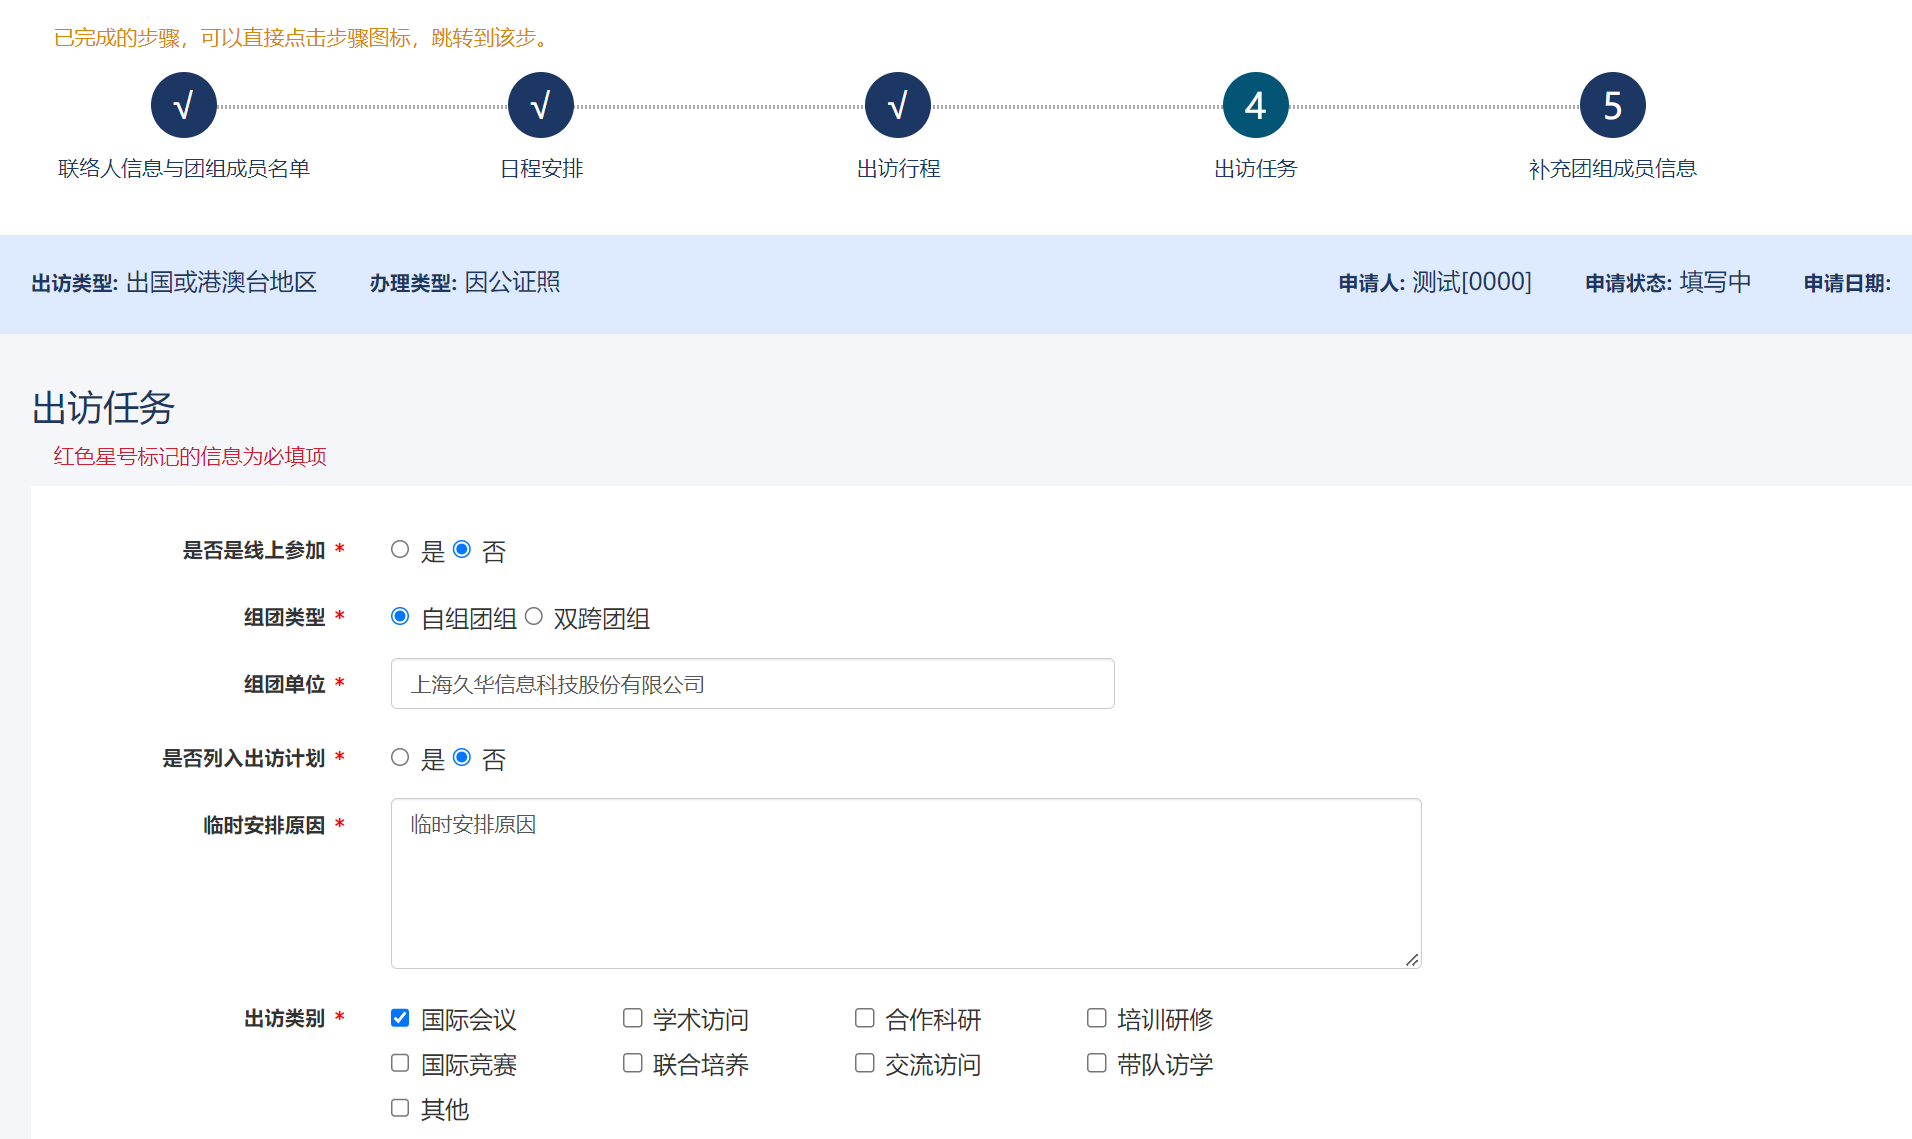Enable the 学术访问 checkbox
1912x1139 pixels.
[x=632, y=1018]
